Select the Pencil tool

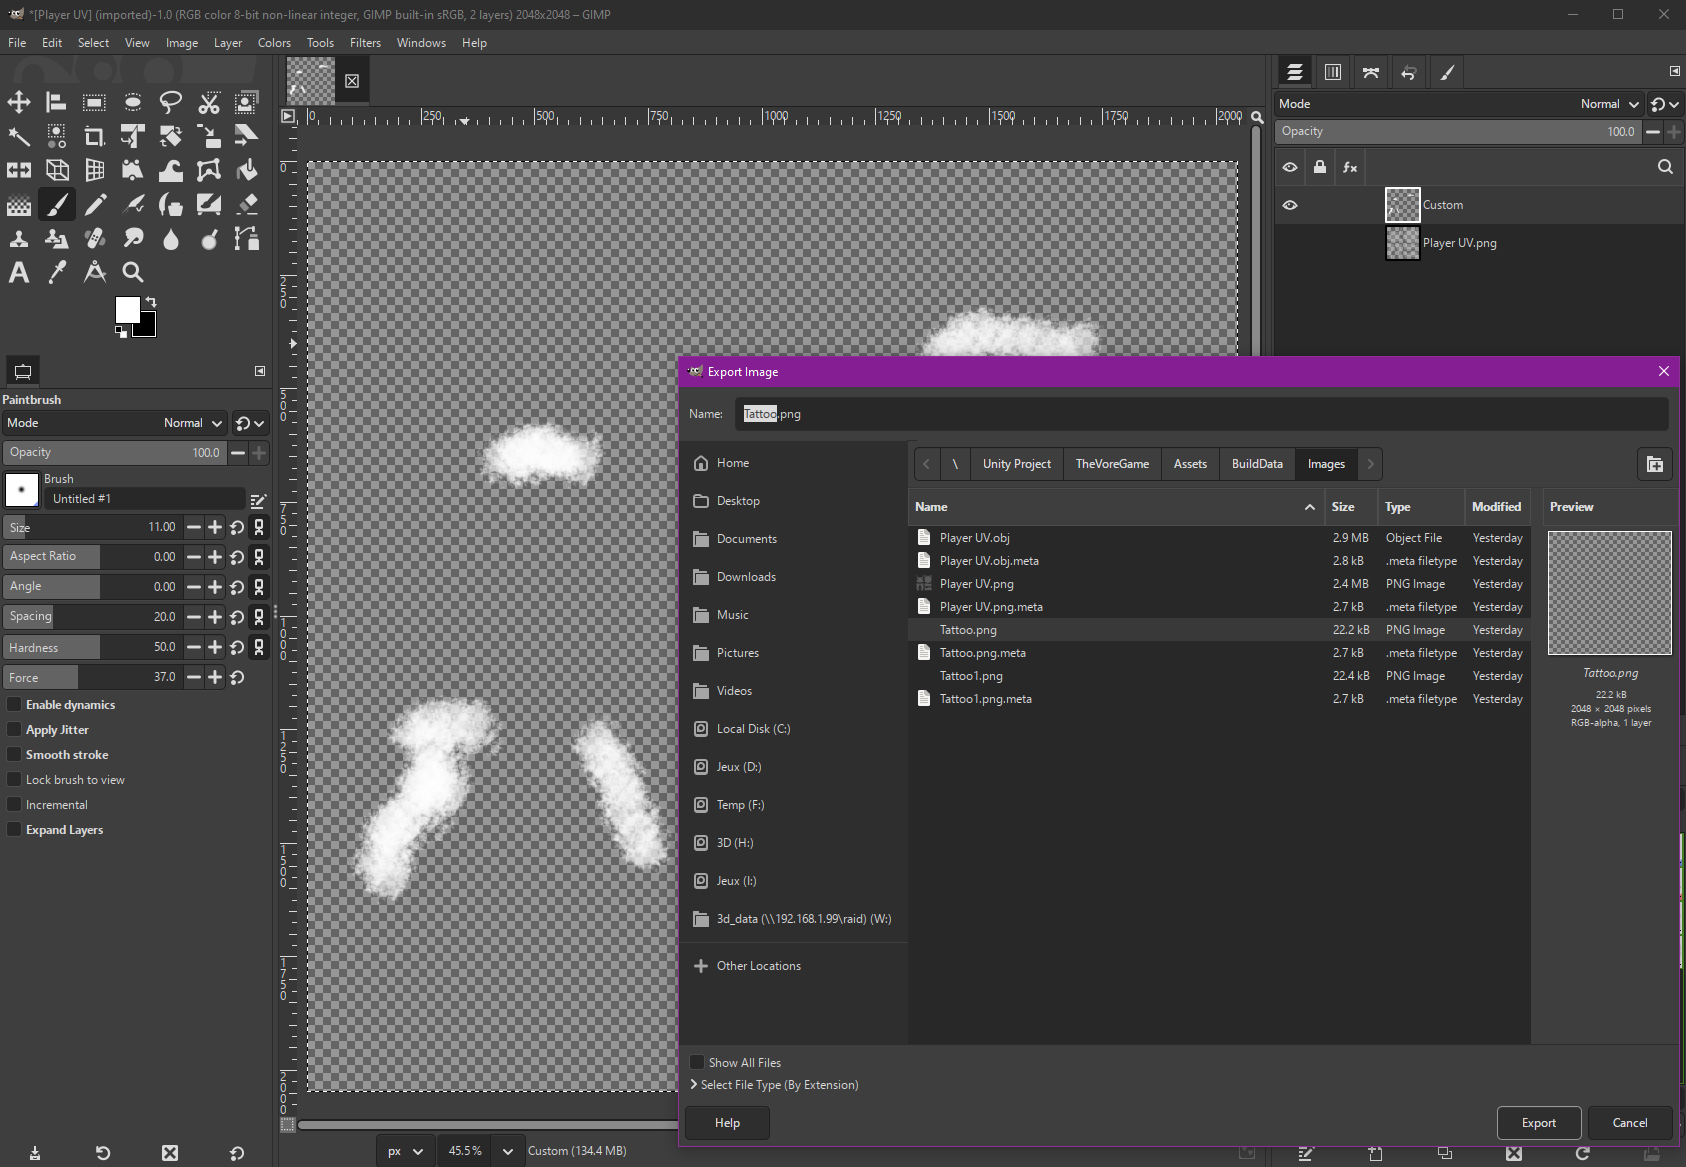tap(95, 205)
